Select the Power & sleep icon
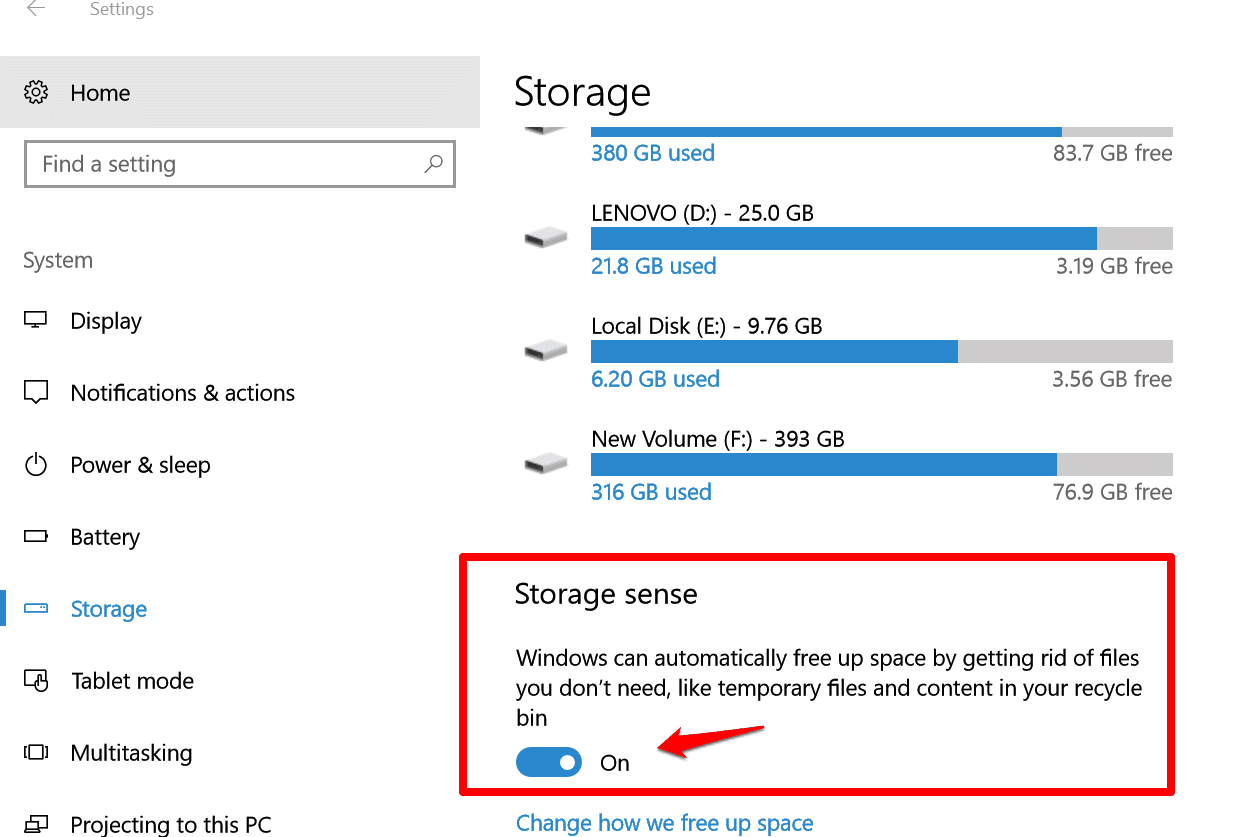The width and height of the screenshot is (1243, 837). pyautogui.click(x=36, y=465)
